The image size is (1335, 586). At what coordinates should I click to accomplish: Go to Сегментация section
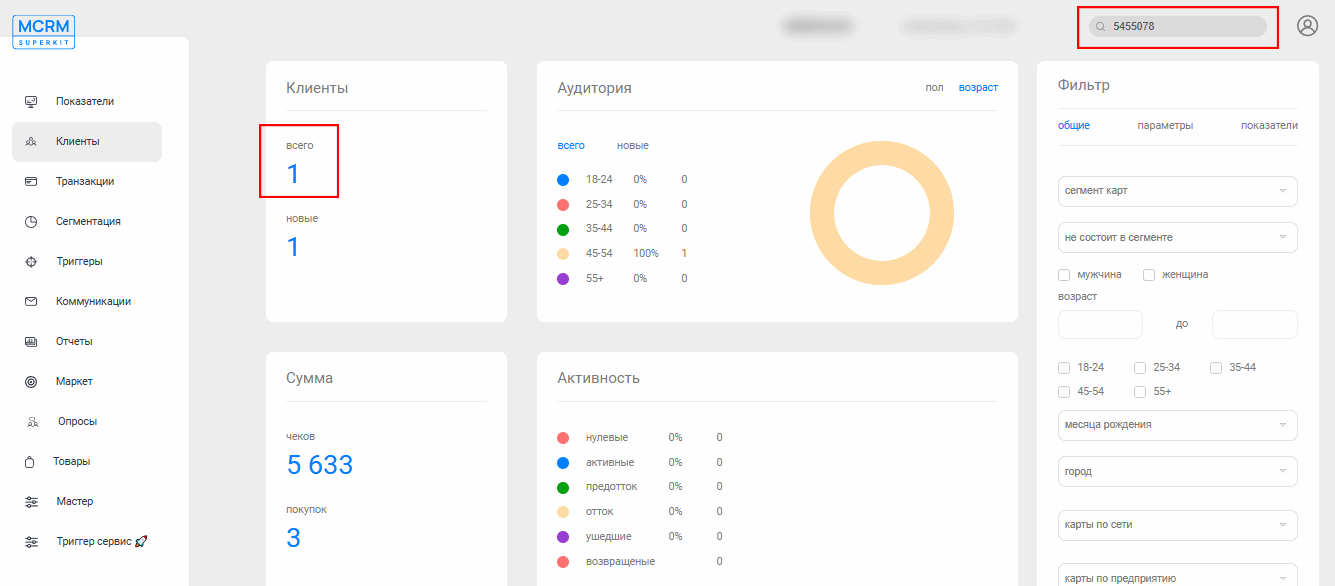(x=87, y=222)
